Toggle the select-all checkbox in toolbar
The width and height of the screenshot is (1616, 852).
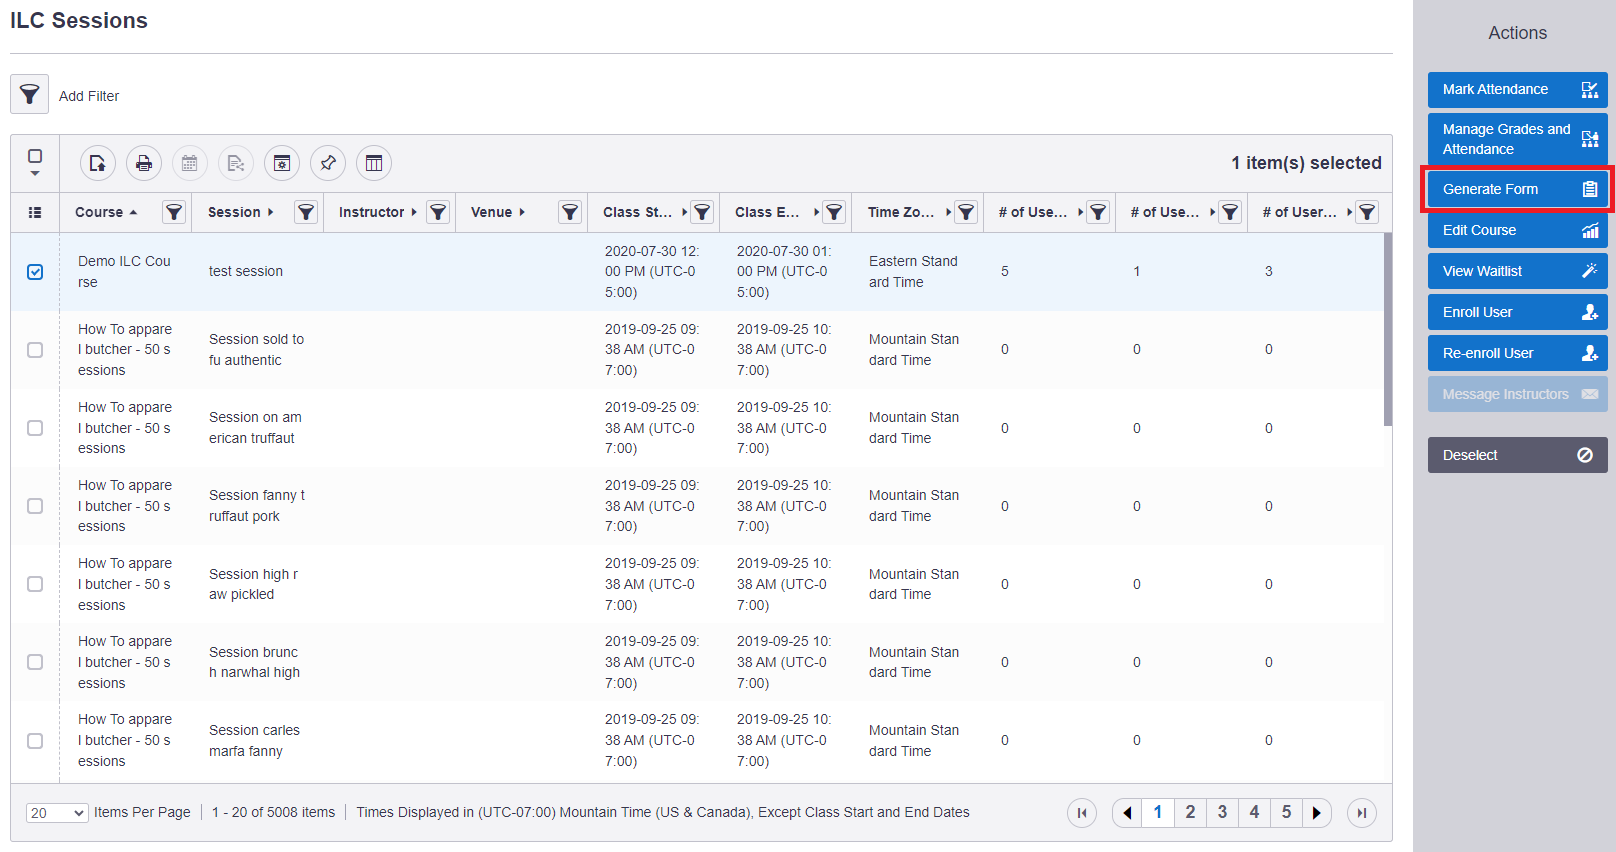35,156
